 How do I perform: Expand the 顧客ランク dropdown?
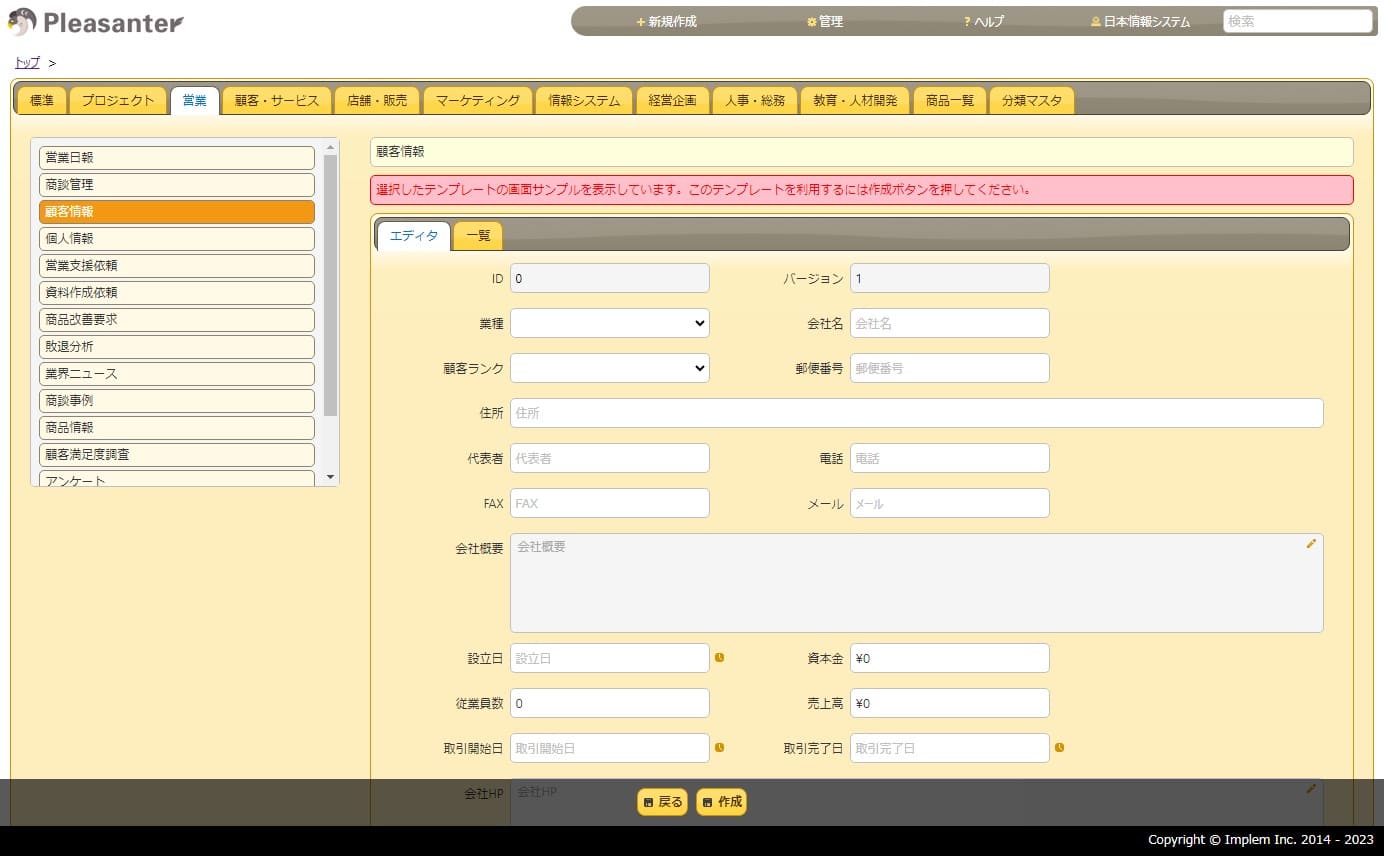609,368
